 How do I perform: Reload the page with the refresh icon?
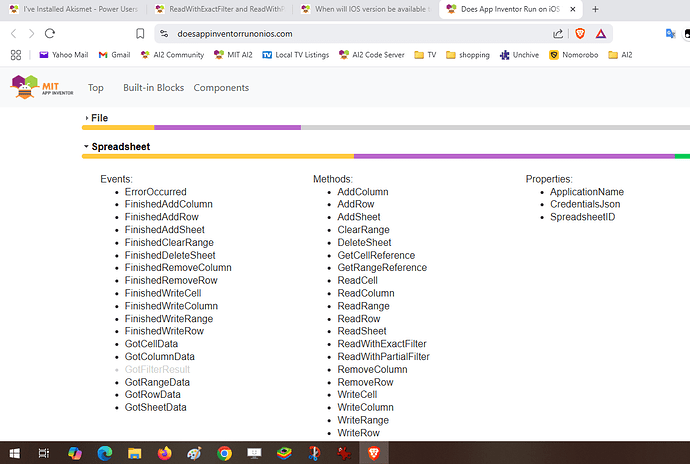click(x=50, y=33)
